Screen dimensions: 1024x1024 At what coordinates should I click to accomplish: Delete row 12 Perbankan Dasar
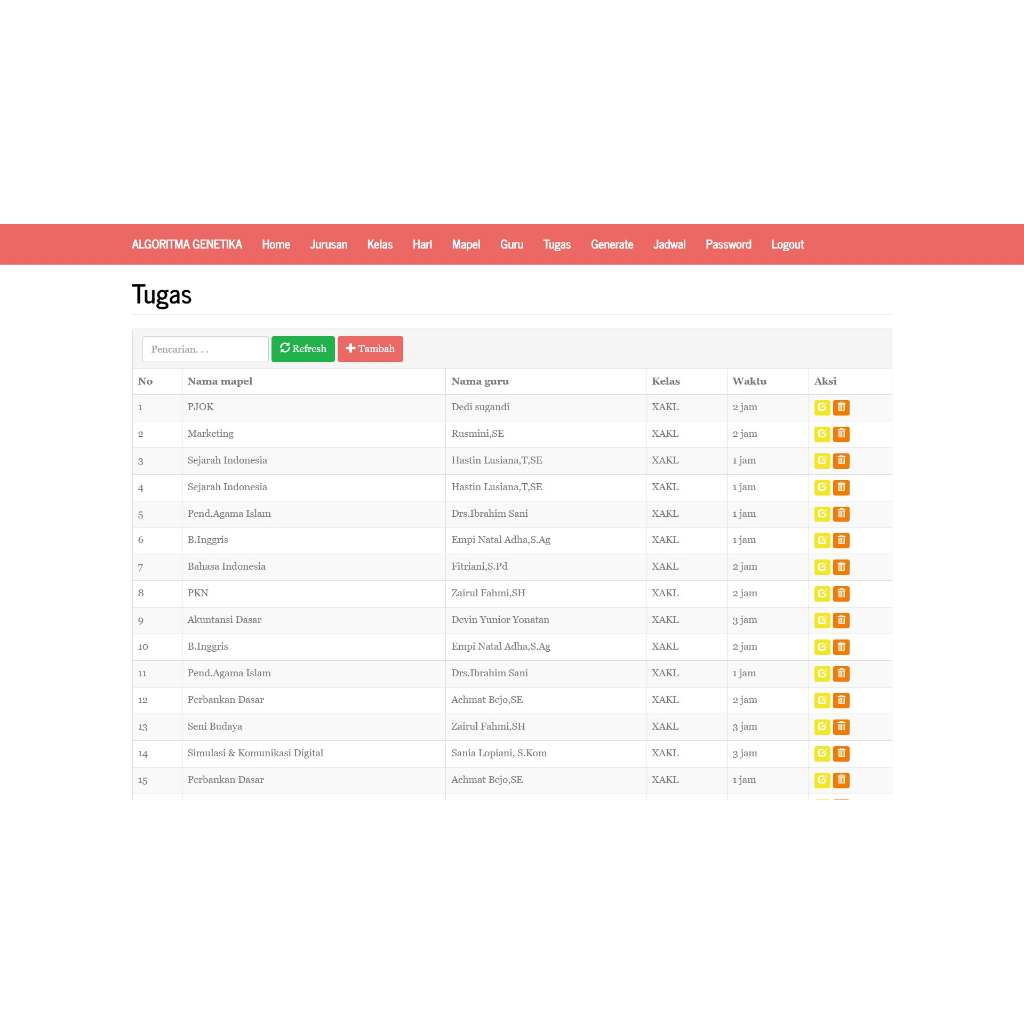click(841, 700)
